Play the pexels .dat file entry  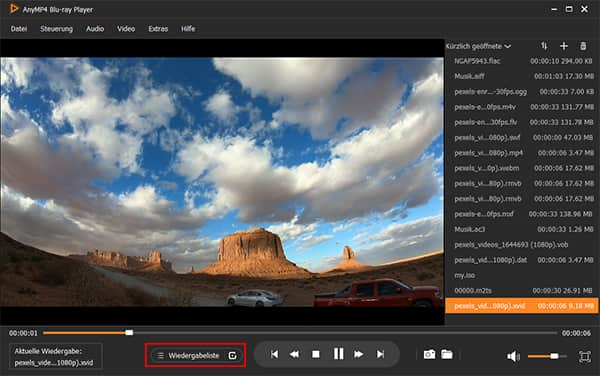(522, 260)
